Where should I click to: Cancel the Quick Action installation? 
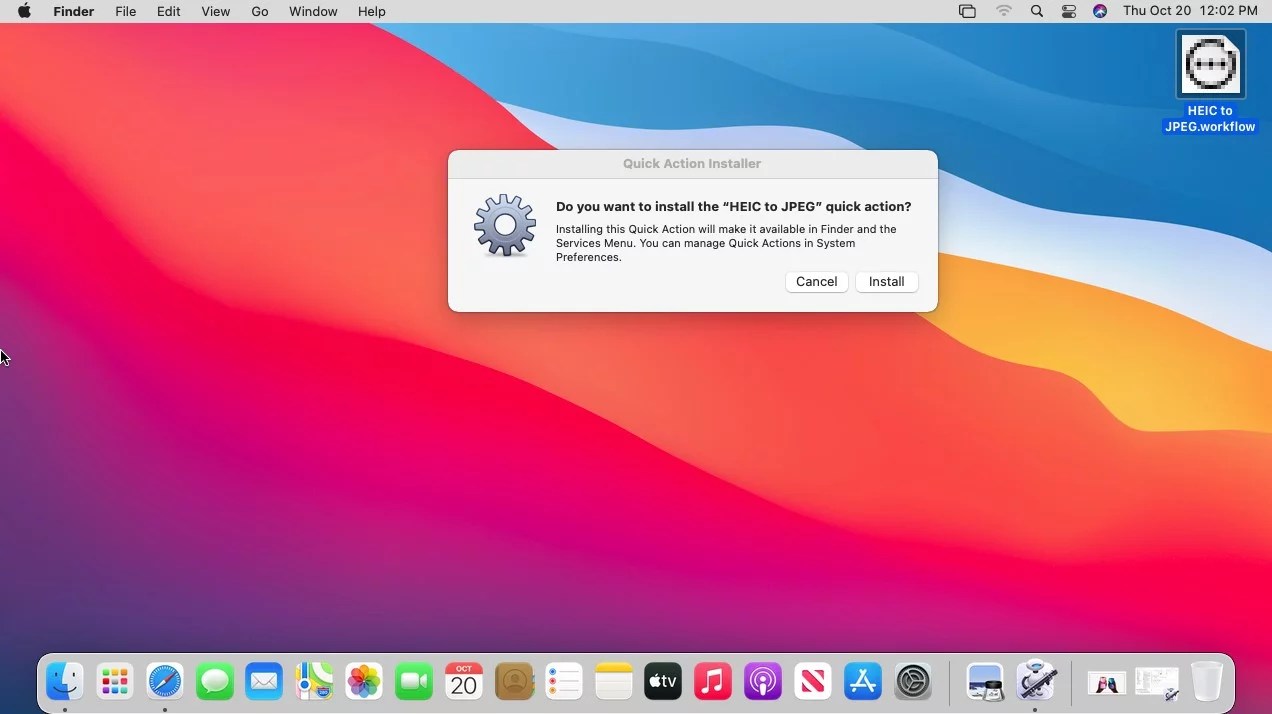tap(816, 281)
